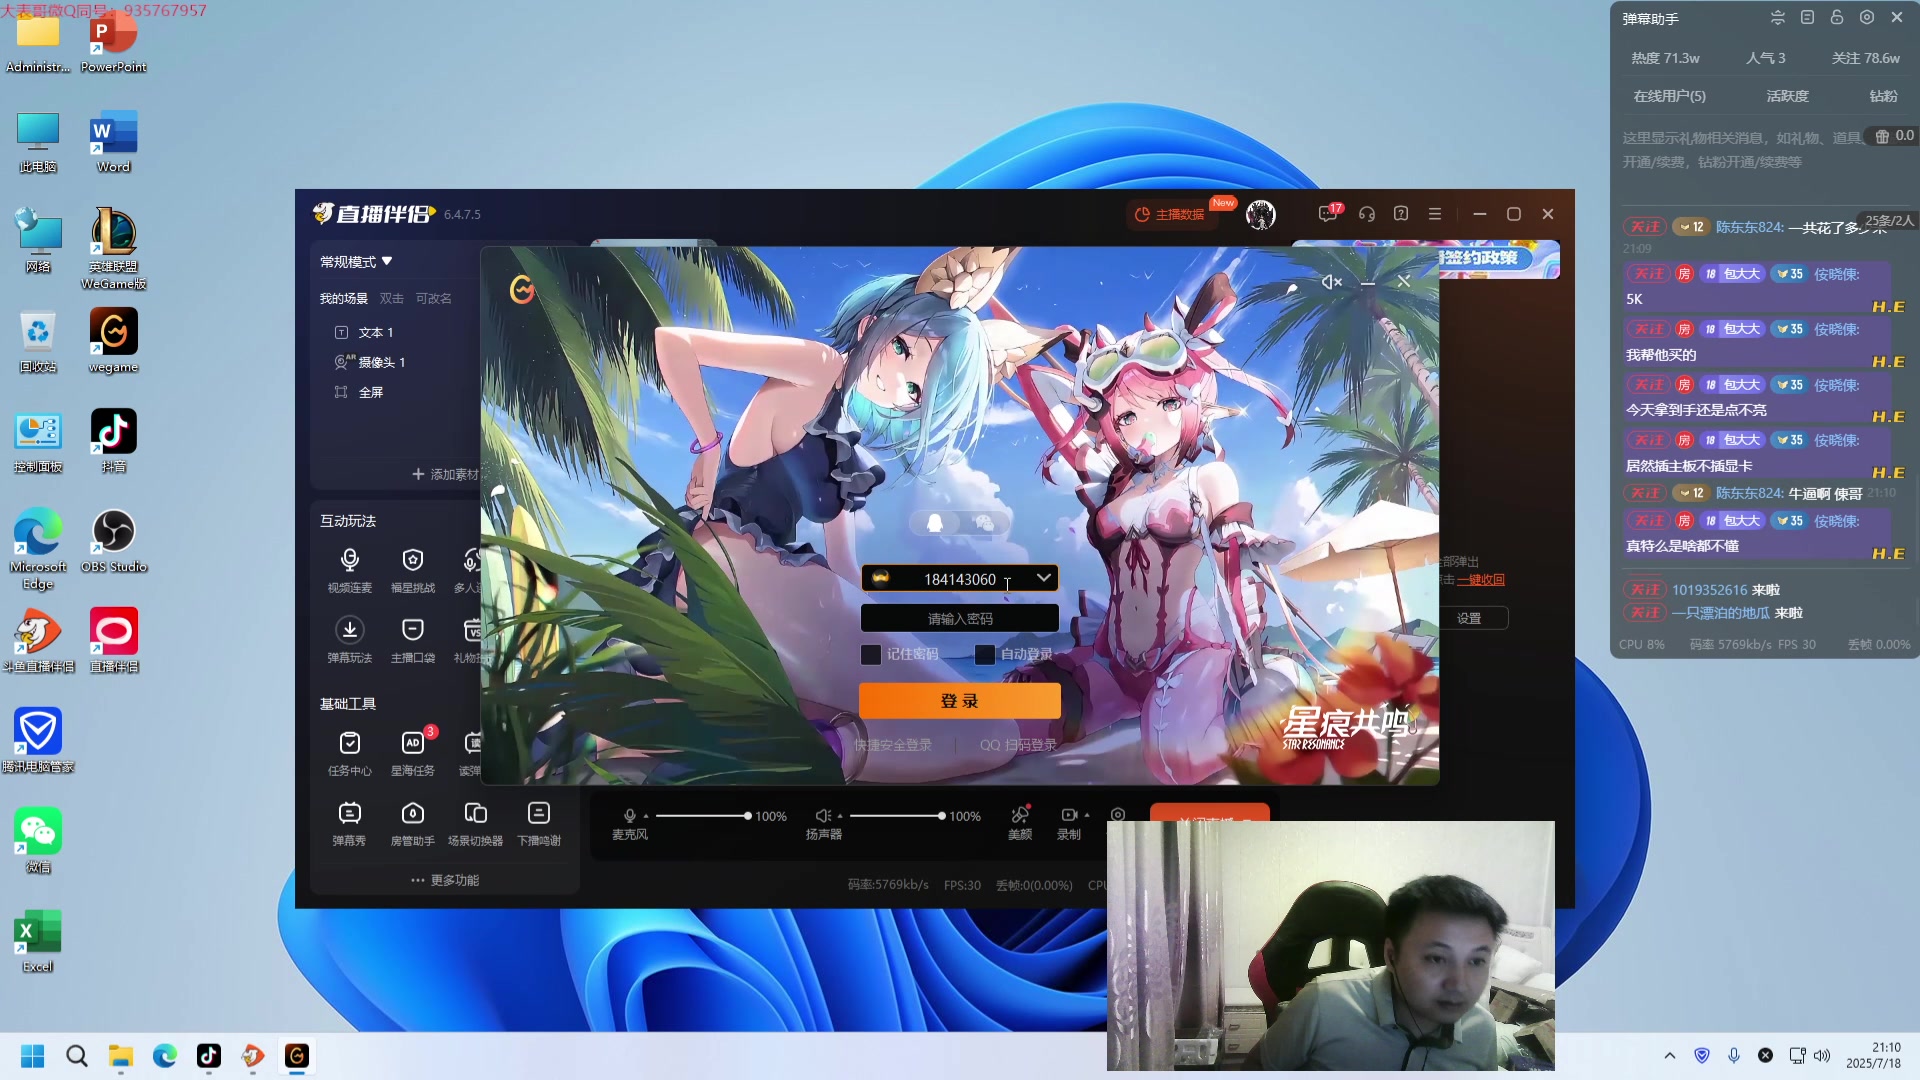This screenshot has width=1920, height=1080.
Task: Adjust the 扬声器 volume slider
Action: (896, 816)
